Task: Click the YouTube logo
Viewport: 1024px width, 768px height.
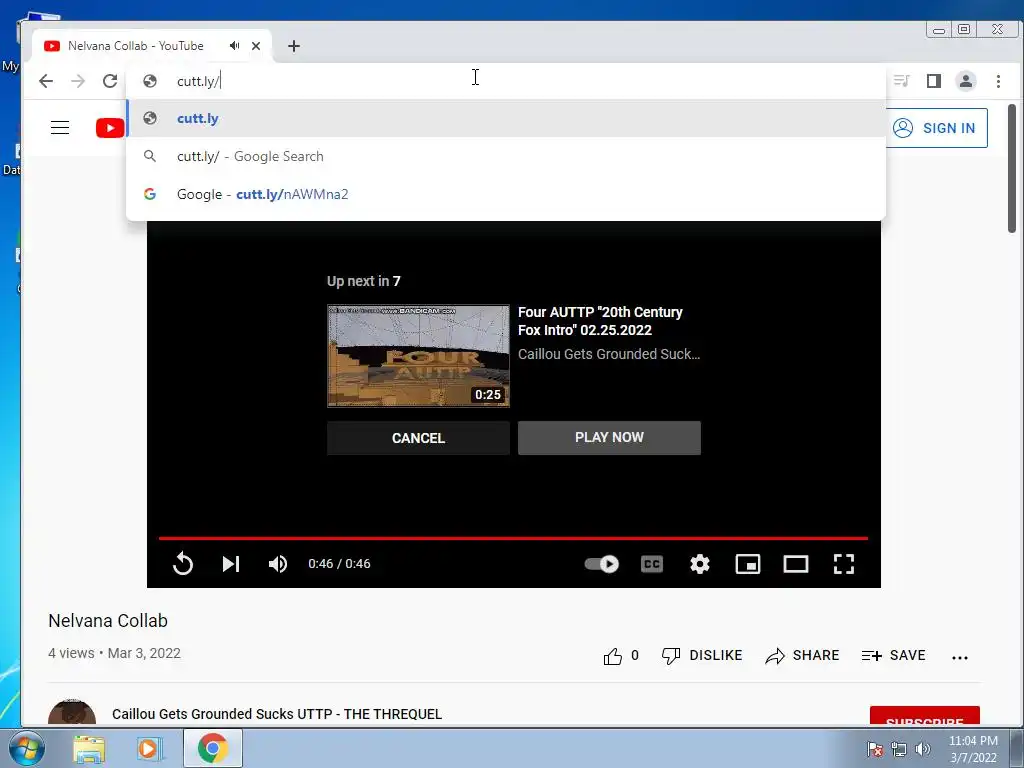Action: (x=110, y=128)
